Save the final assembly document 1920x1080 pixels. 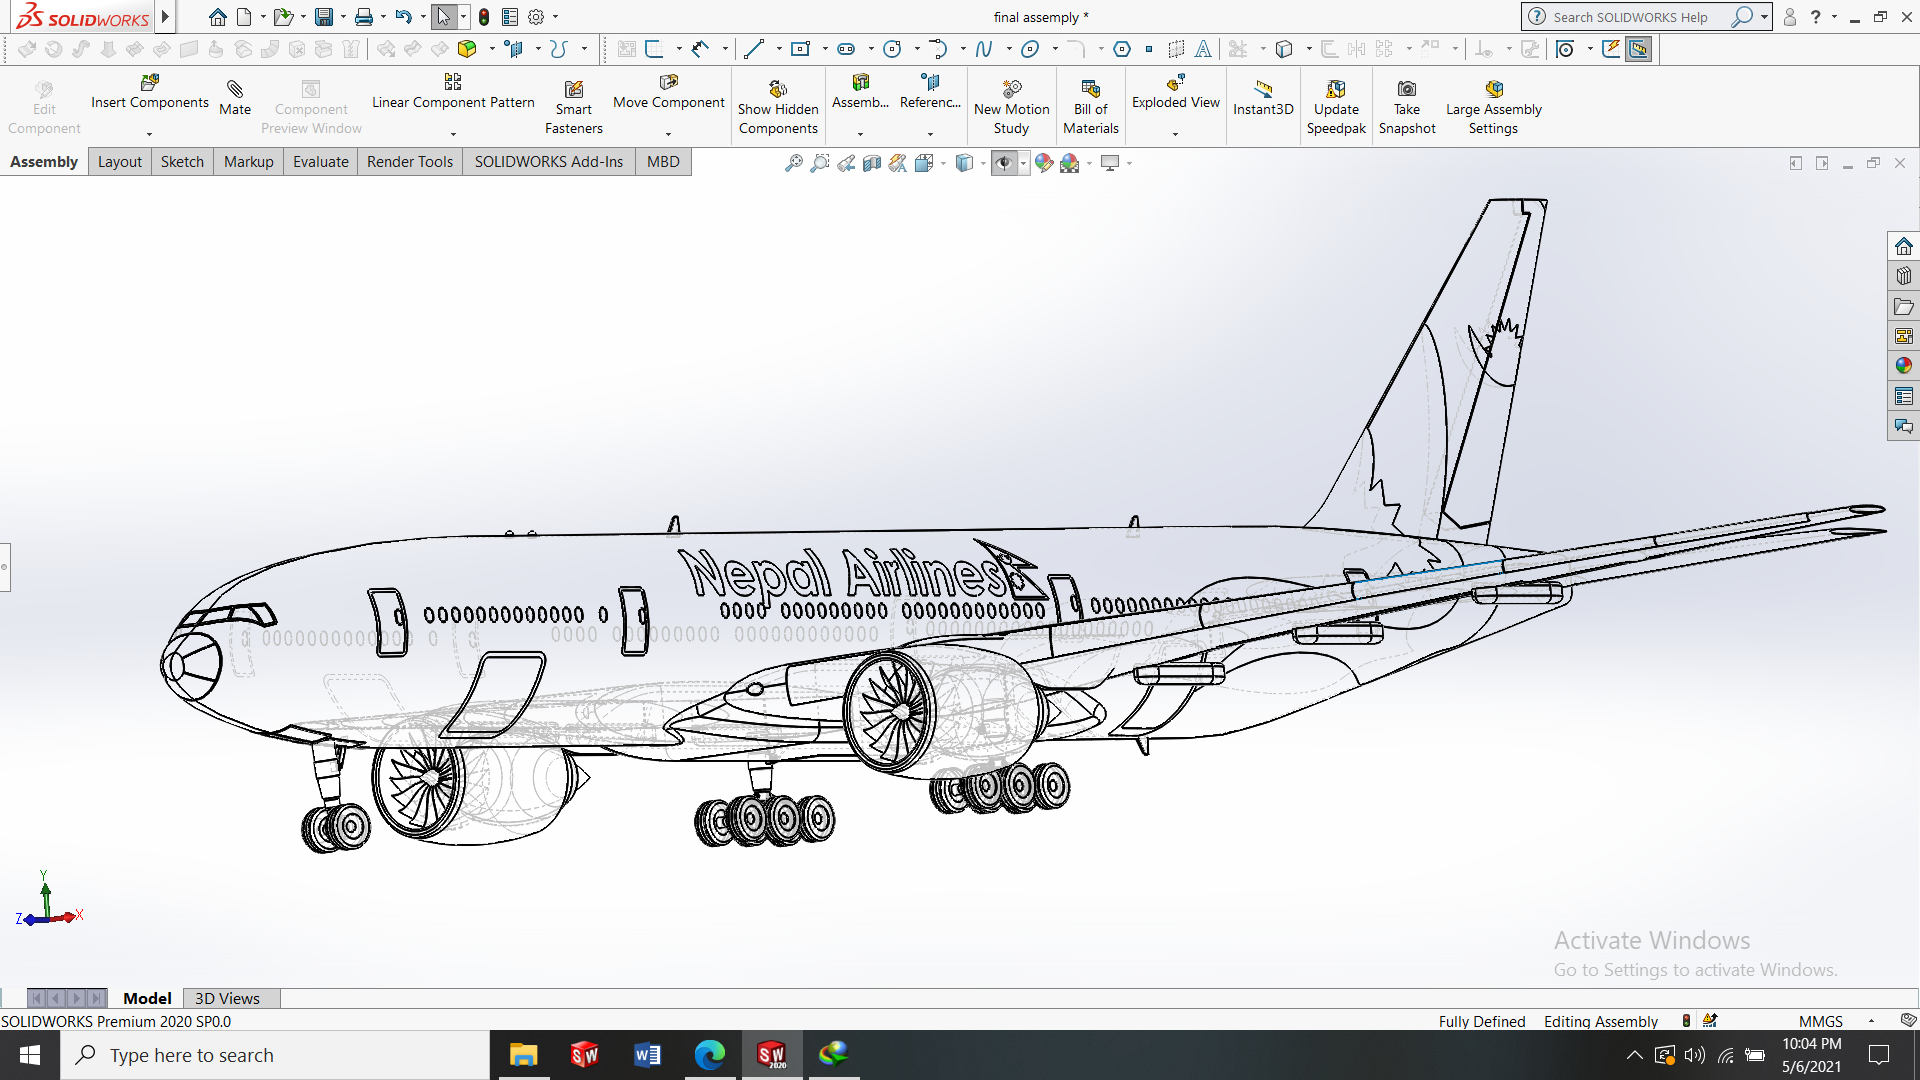tap(323, 17)
